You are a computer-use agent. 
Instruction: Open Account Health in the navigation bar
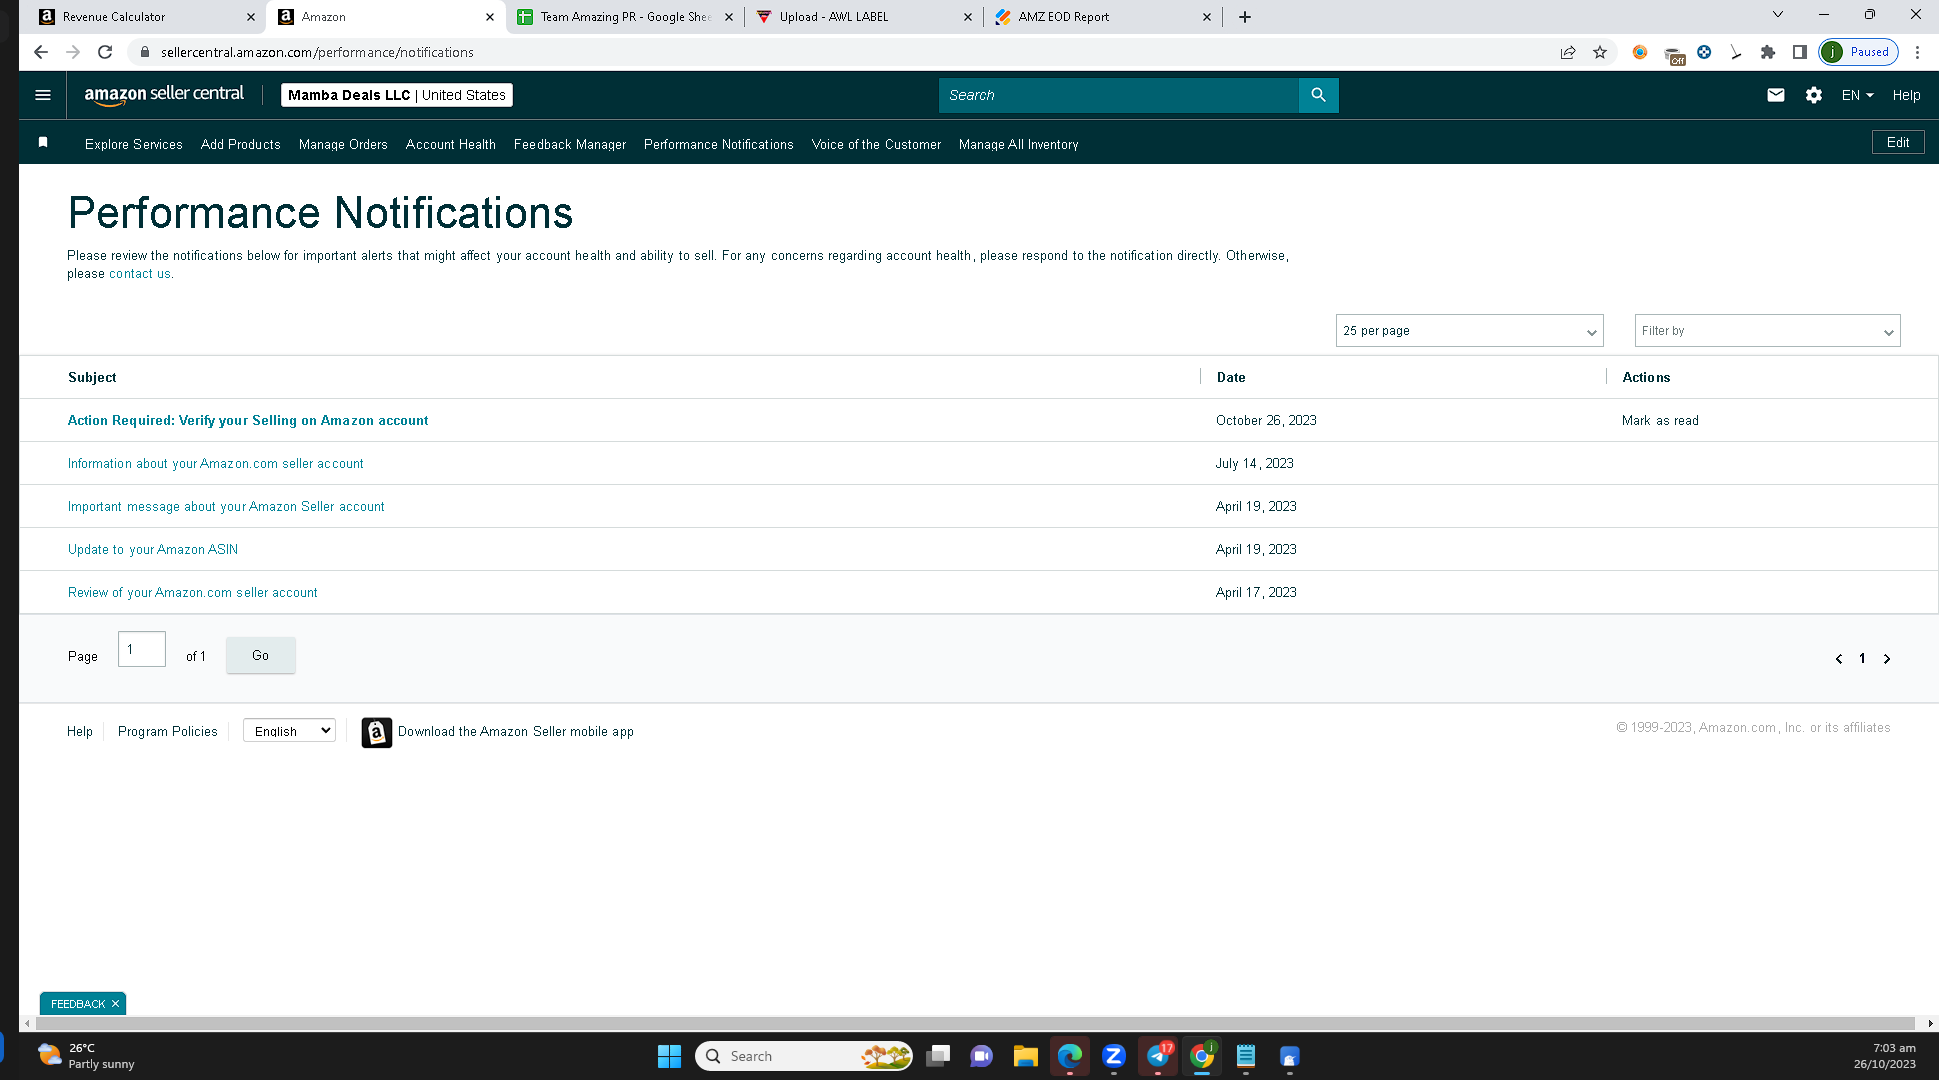[x=450, y=144]
